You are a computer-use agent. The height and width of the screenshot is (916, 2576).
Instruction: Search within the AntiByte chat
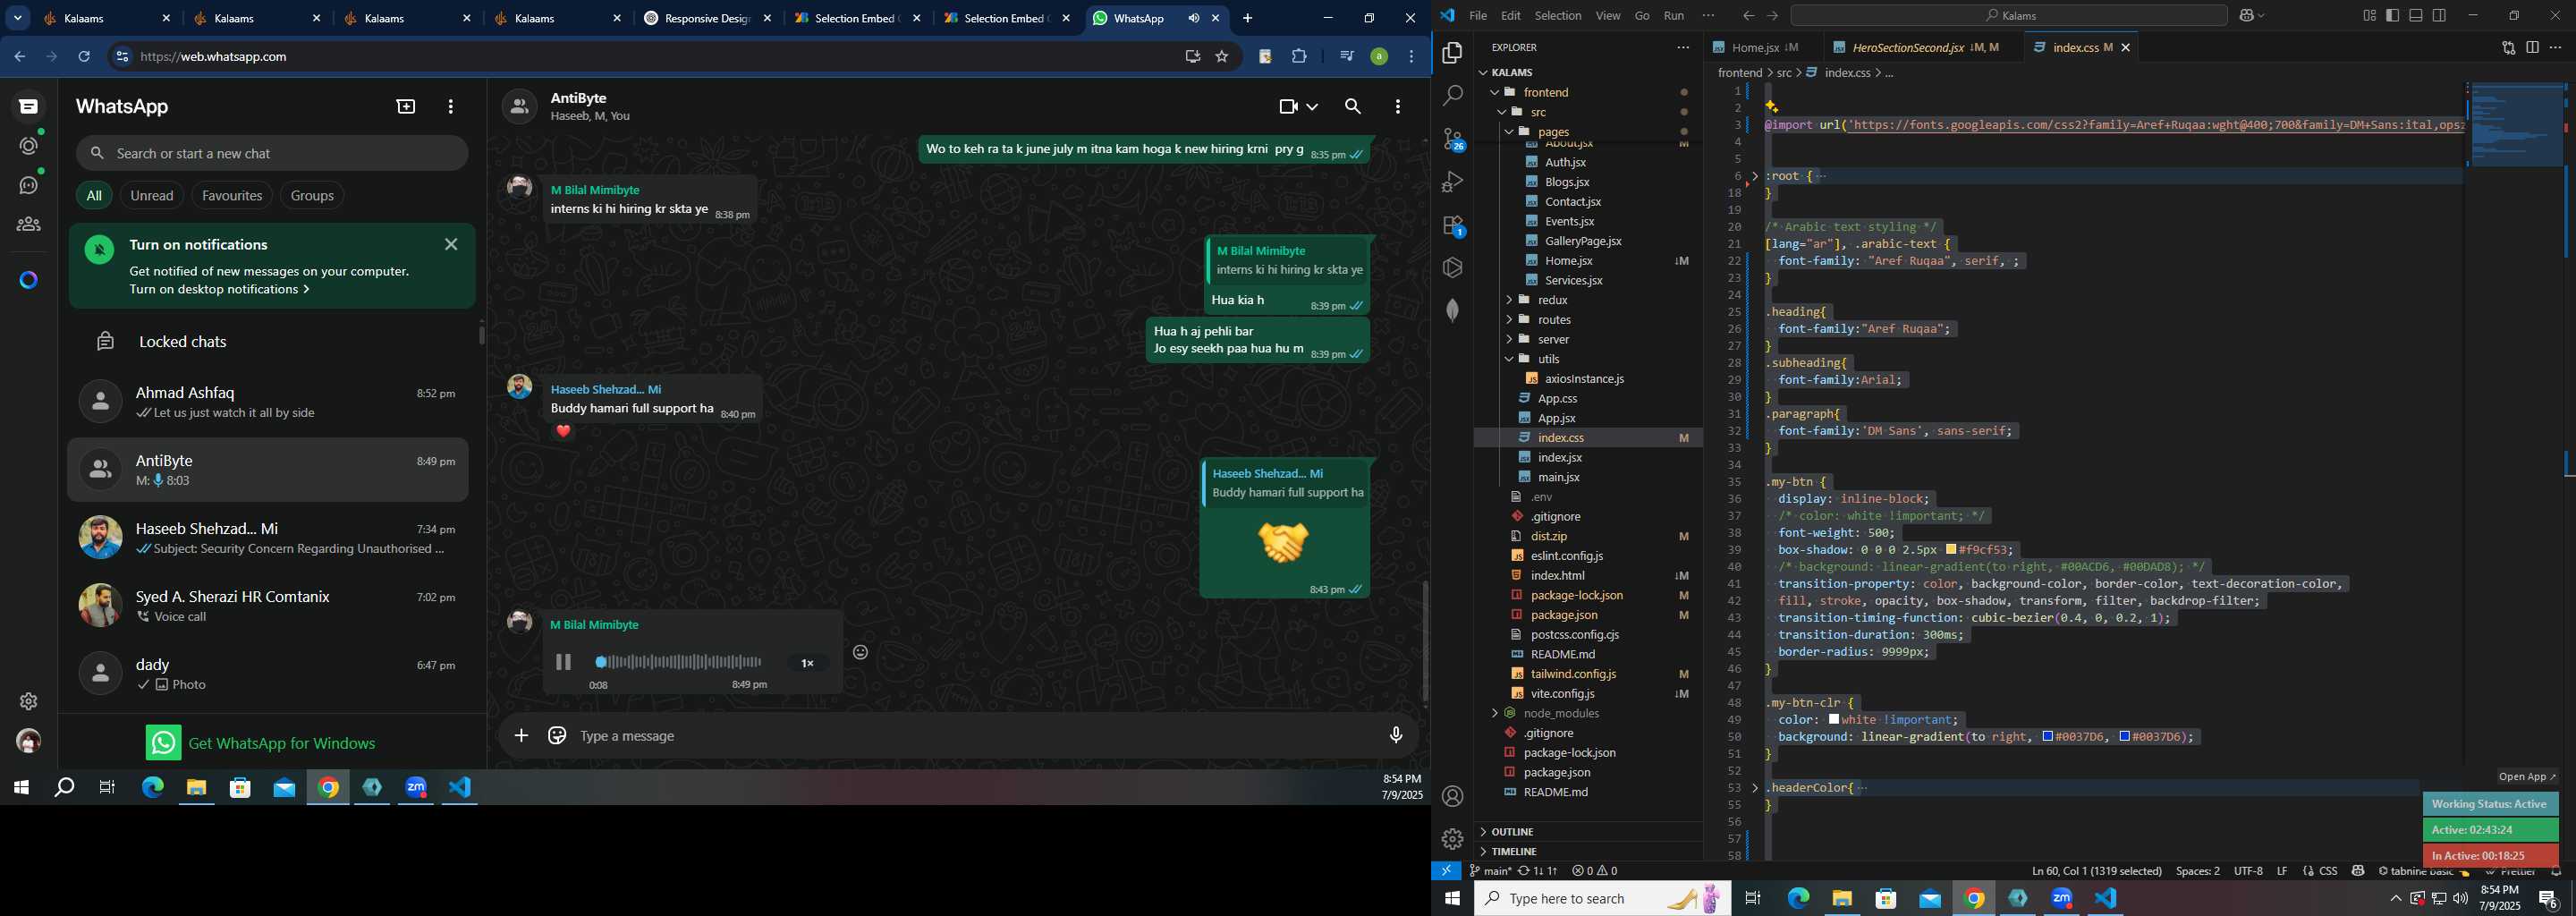tap(1352, 106)
